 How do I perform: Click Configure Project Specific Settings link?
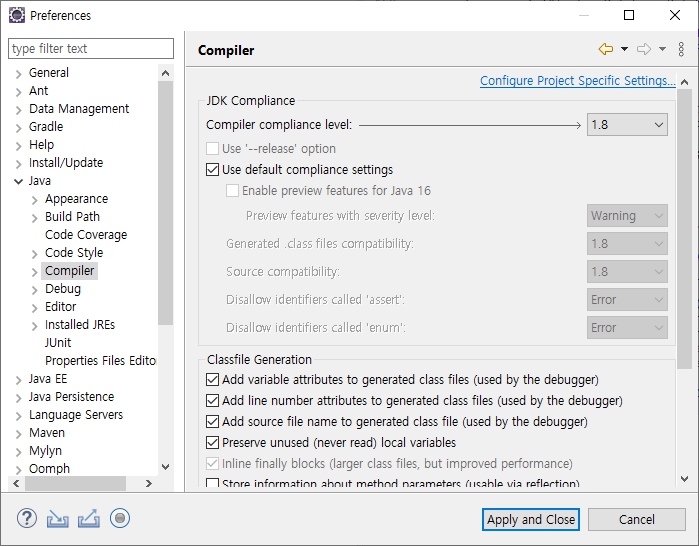coord(578,81)
